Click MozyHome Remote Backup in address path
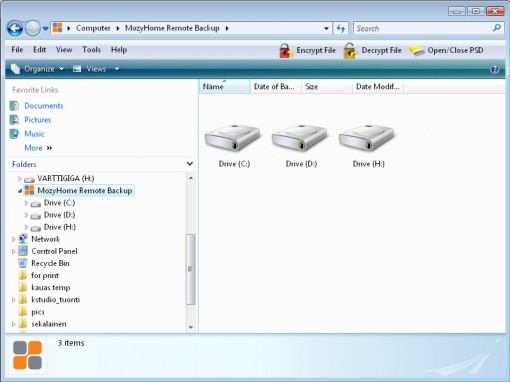510x382 pixels. pyautogui.click(x=172, y=28)
